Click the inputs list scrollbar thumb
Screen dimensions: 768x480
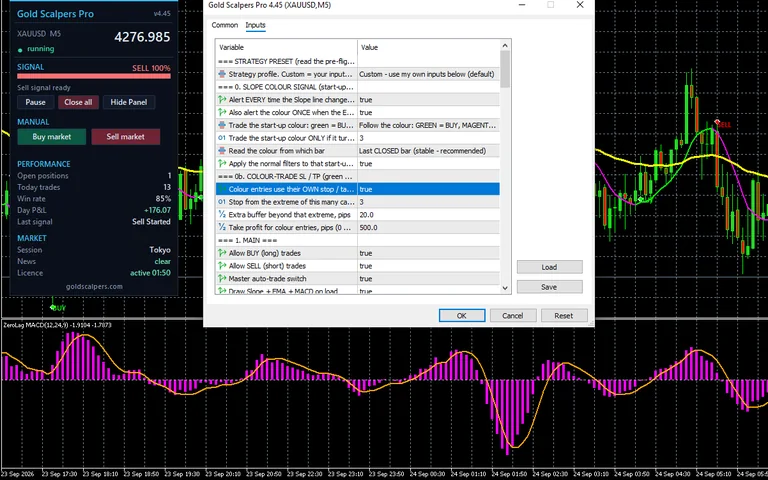[x=505, y=69]
